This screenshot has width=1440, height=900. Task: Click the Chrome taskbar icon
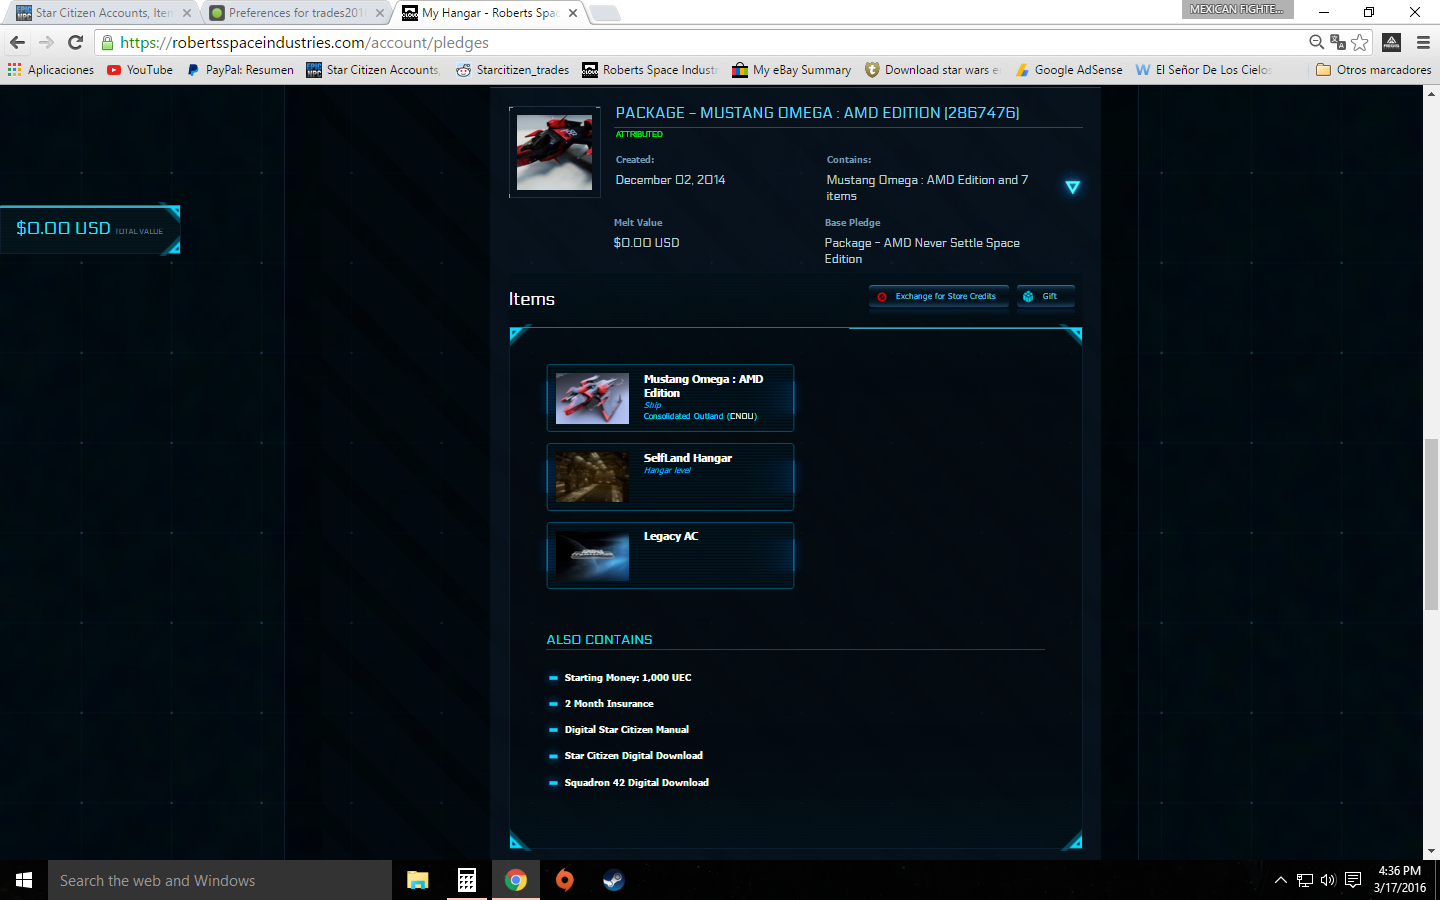point(516,880)
